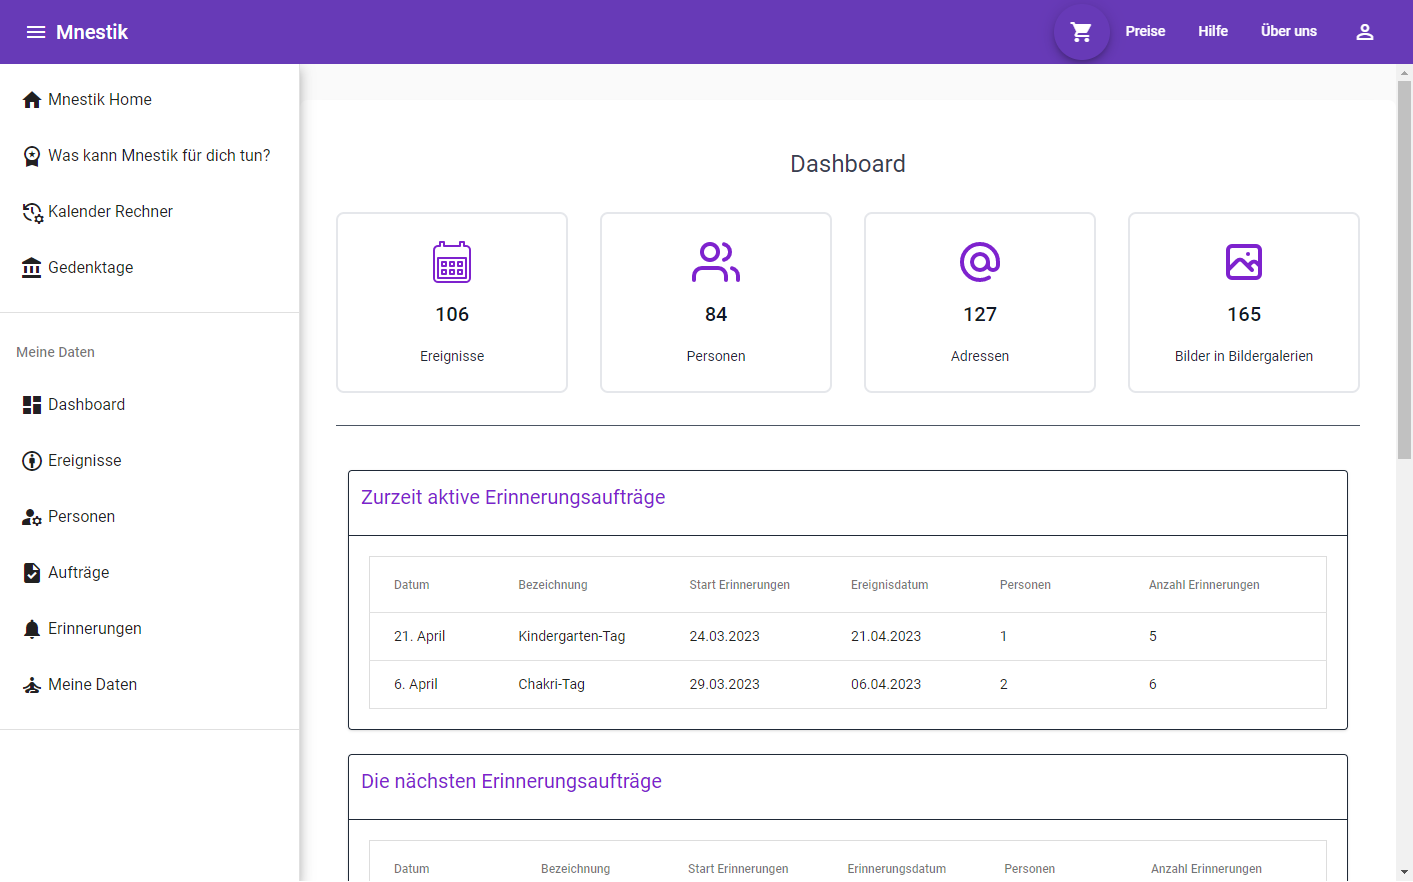This screenshot has height=882, width=1413.
Task: Open the user account icon
Action: (x=1364, y=32)
